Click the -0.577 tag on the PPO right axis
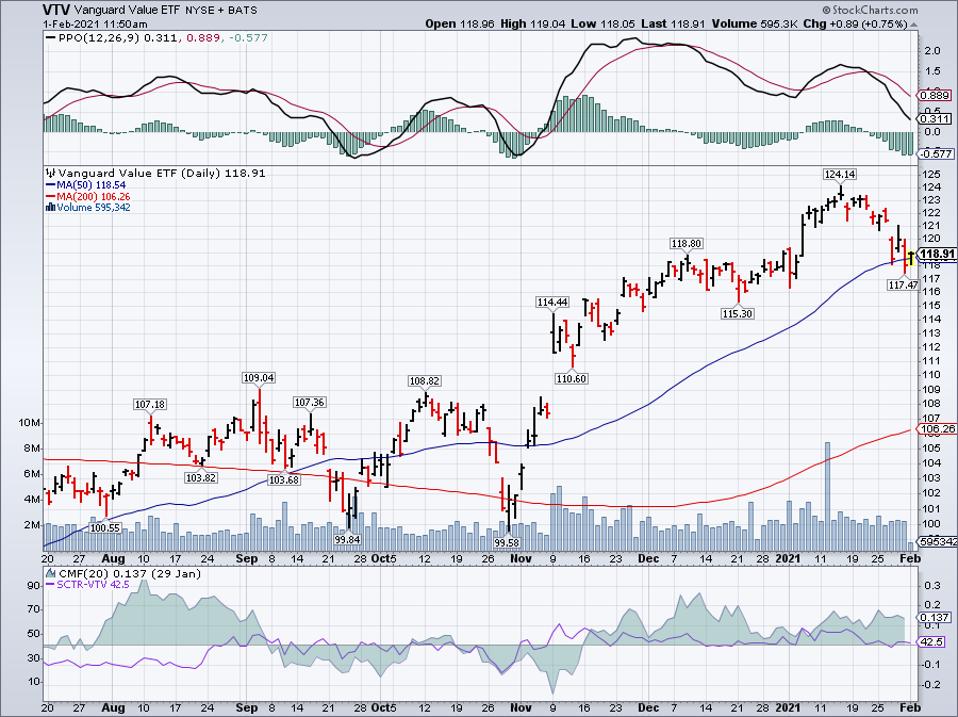Image resolution: width=958 pixels, height=717 pixels. coord(937,154)
